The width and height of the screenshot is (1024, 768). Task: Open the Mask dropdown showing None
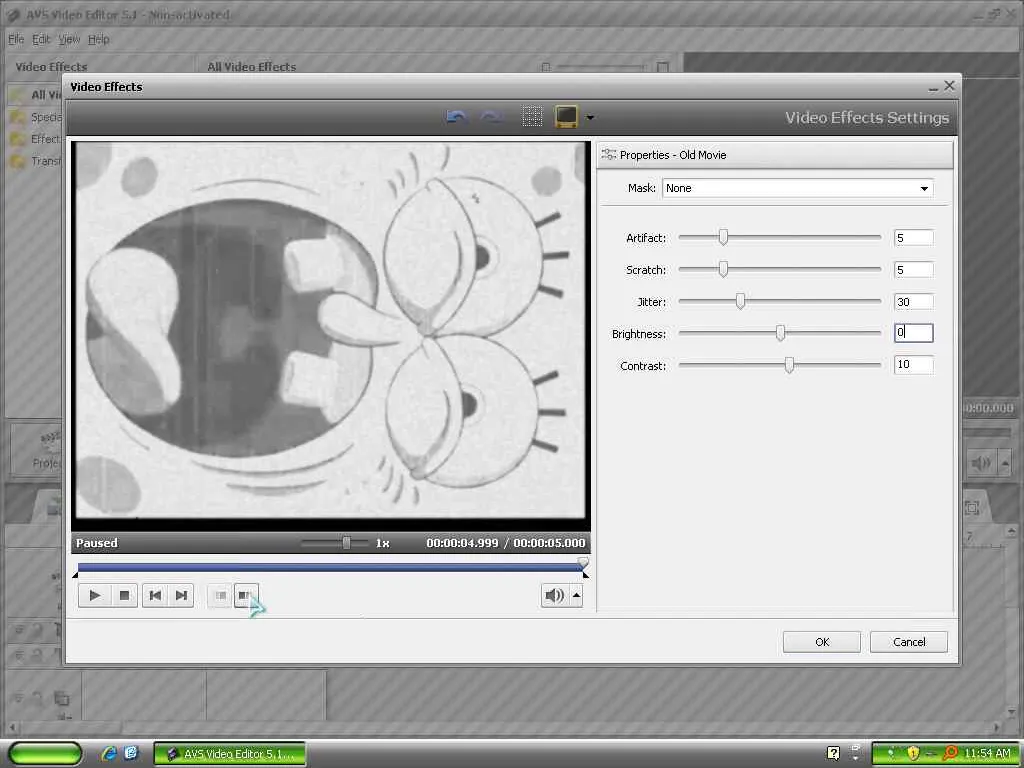tap(797, 188)
